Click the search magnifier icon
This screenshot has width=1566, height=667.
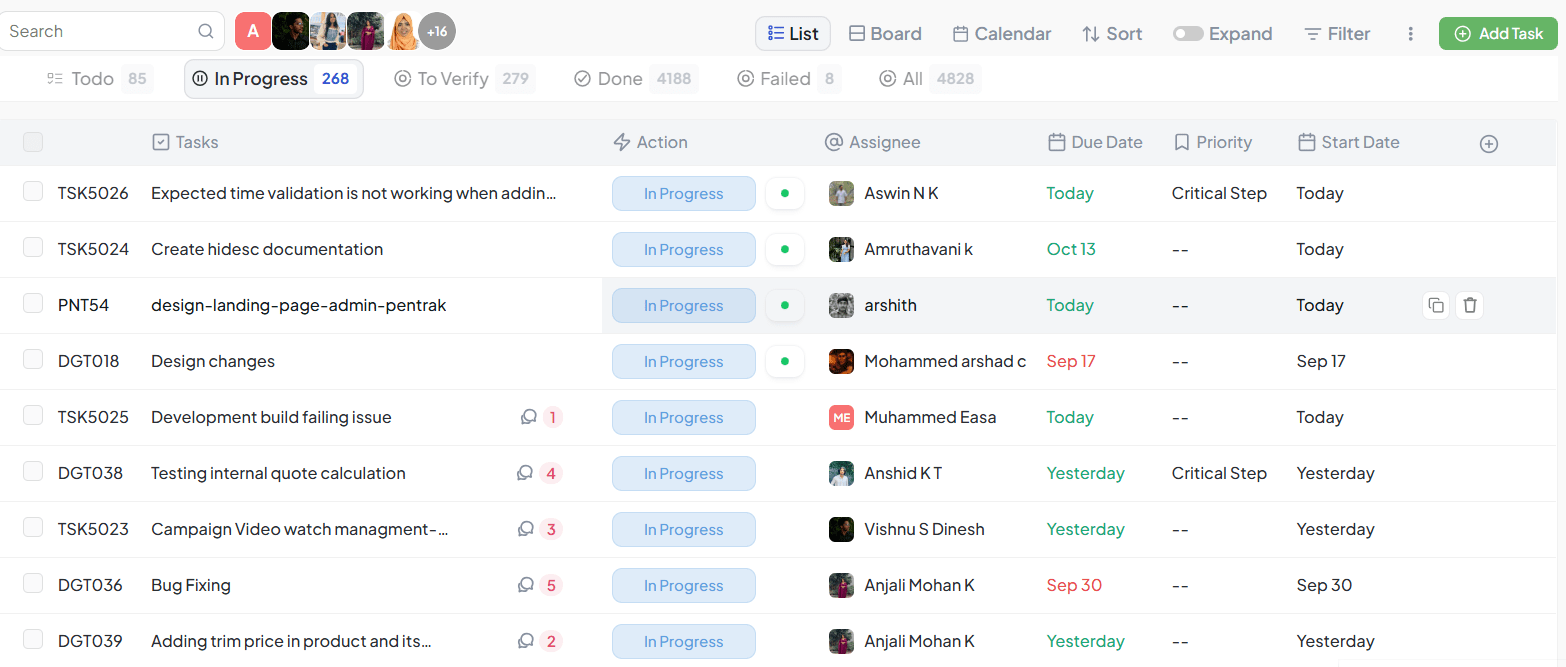(x=206, y=32)
